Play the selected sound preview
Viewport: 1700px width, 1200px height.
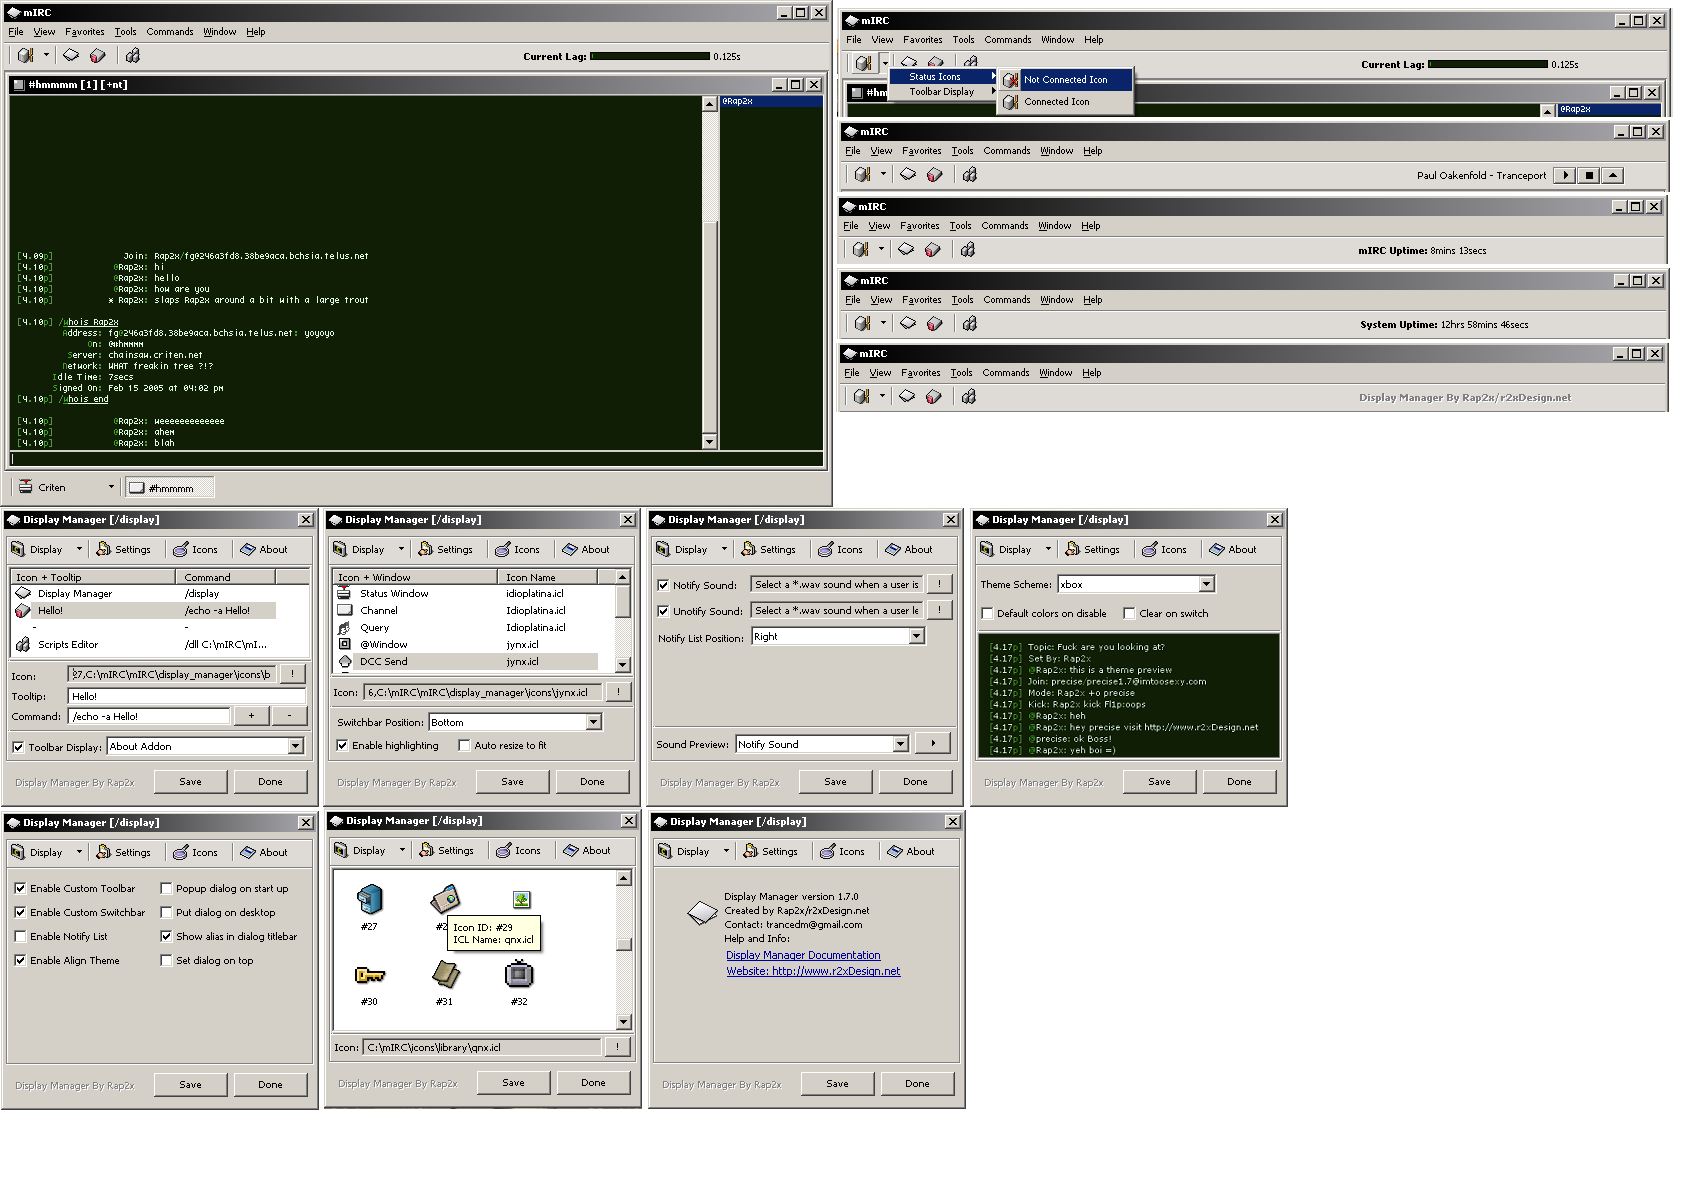[x=933, y=743]
